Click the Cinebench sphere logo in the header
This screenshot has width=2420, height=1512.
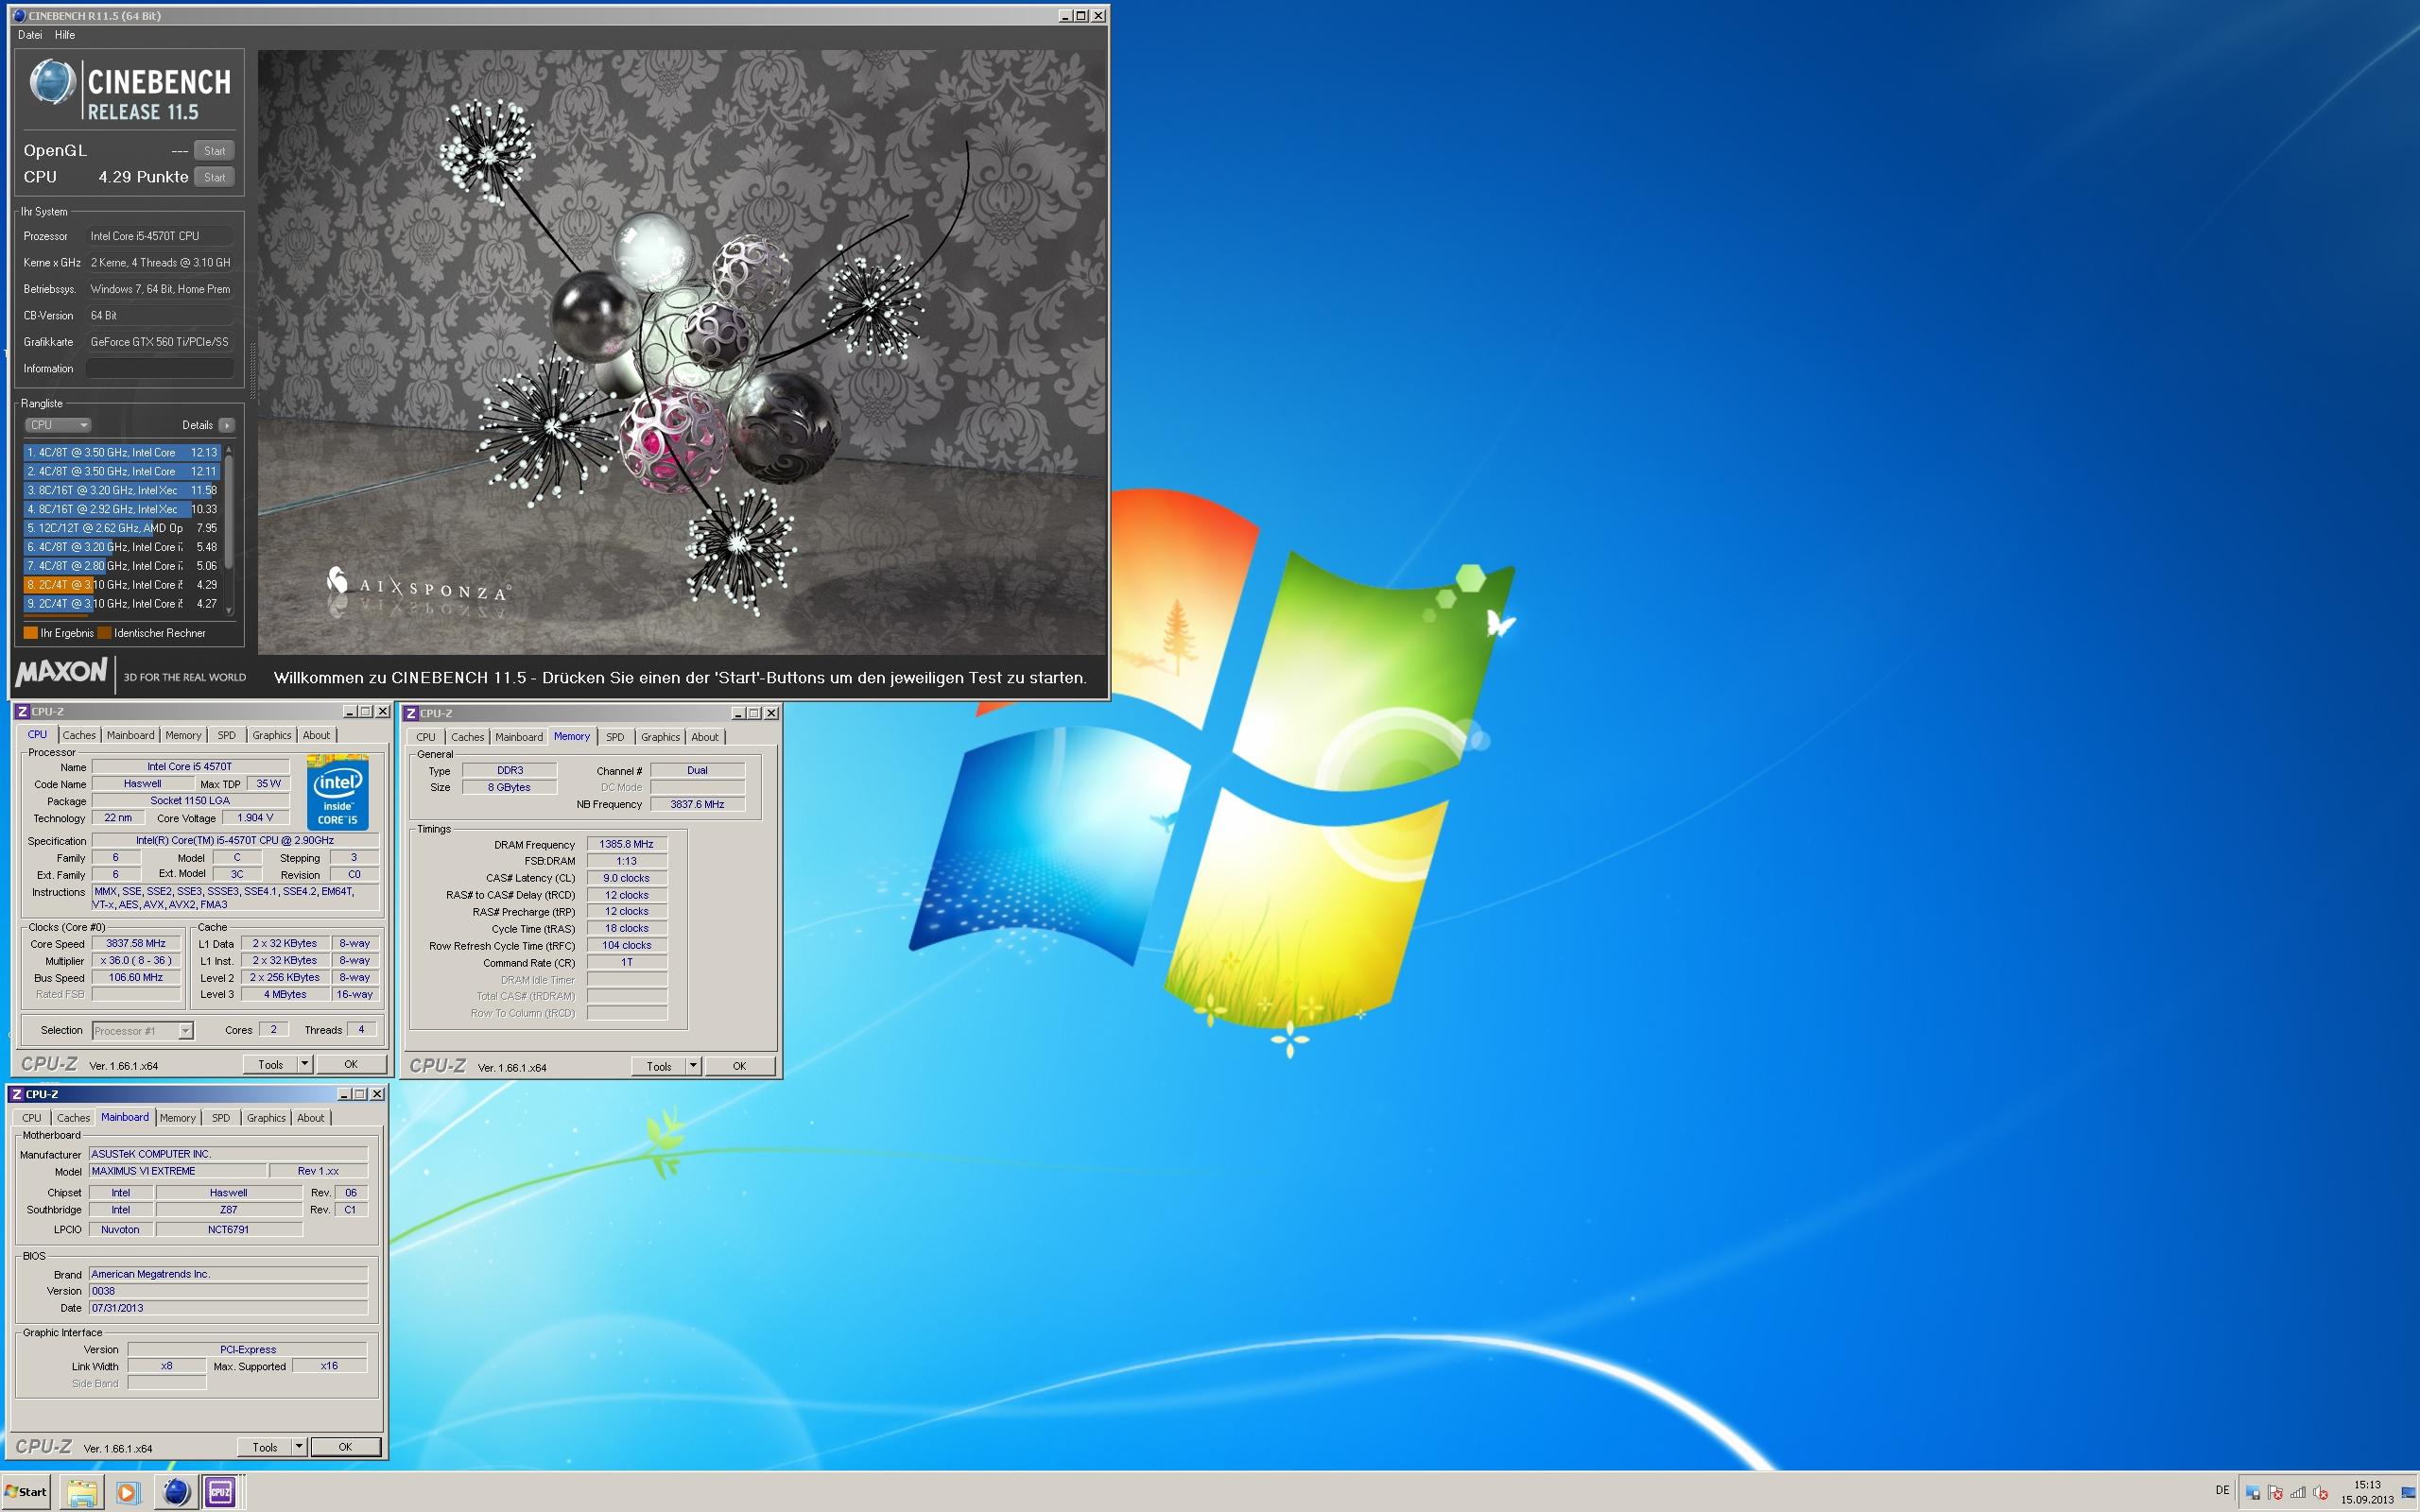[x=52, y=83]
